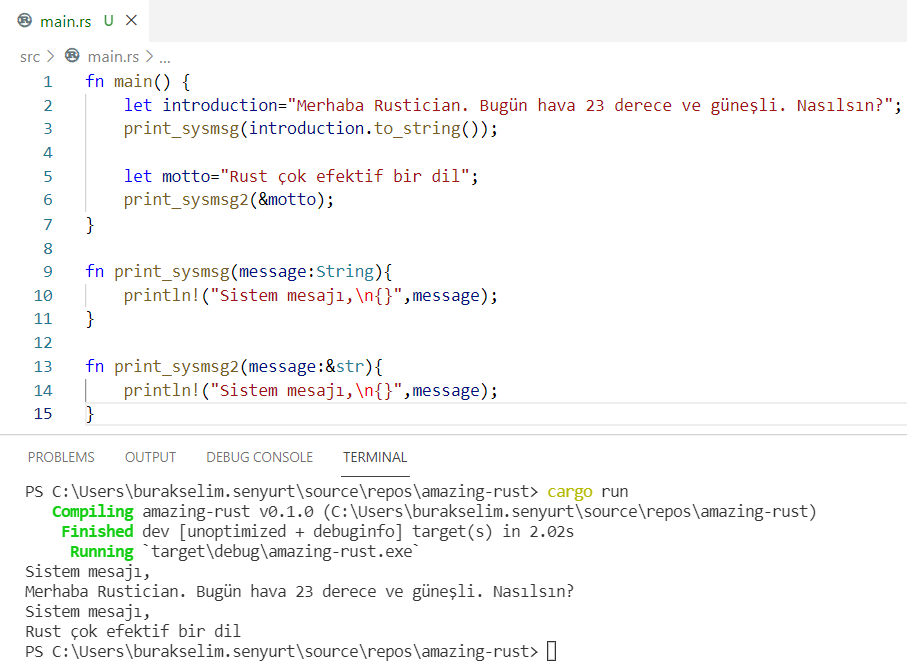Click the Rust icon in the breadcrumb

[x=71, y=56]
